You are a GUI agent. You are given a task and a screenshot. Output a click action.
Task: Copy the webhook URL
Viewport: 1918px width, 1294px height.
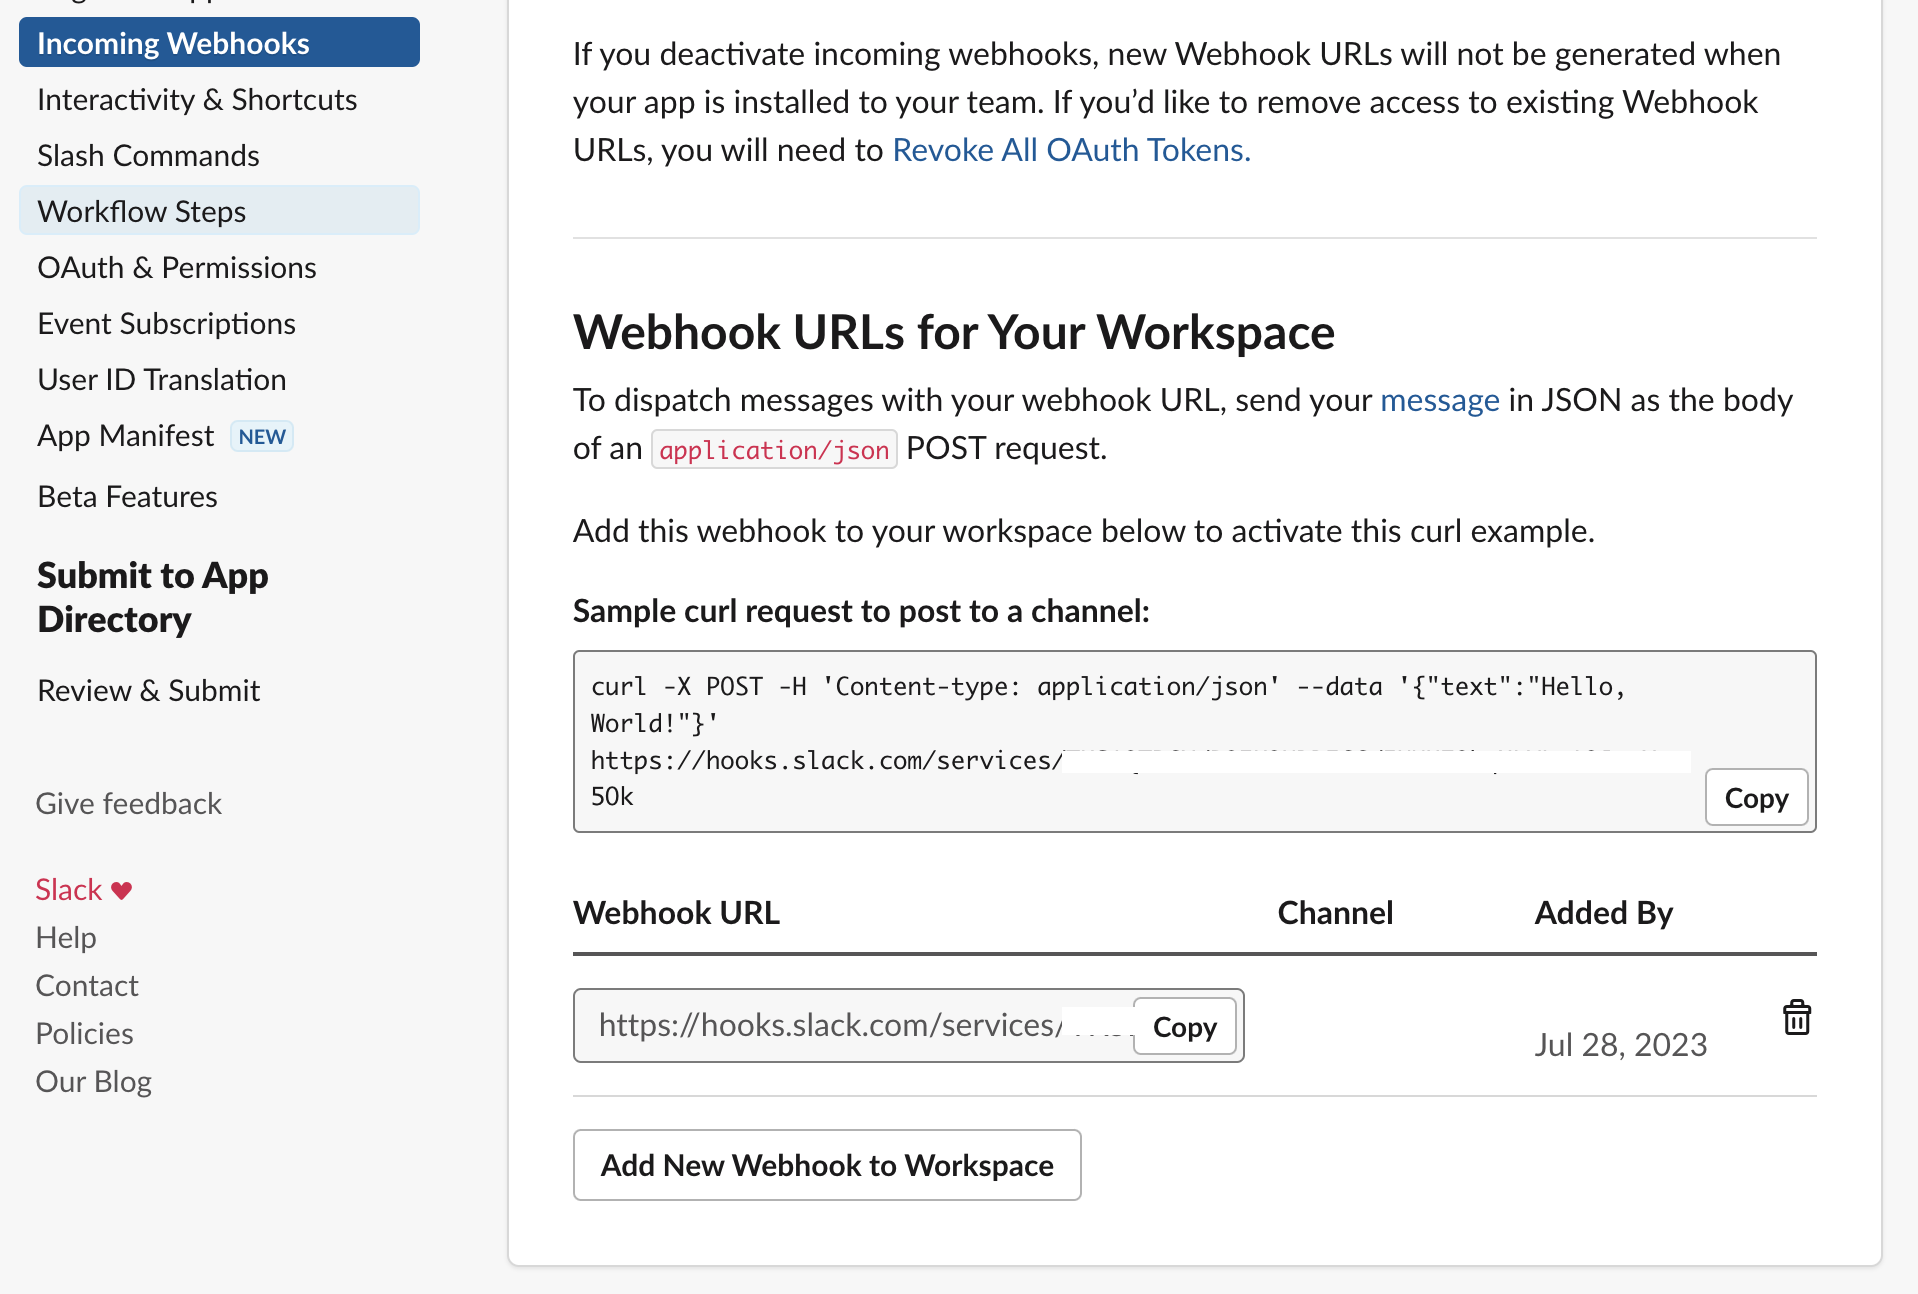[x=1184, y=1027]
